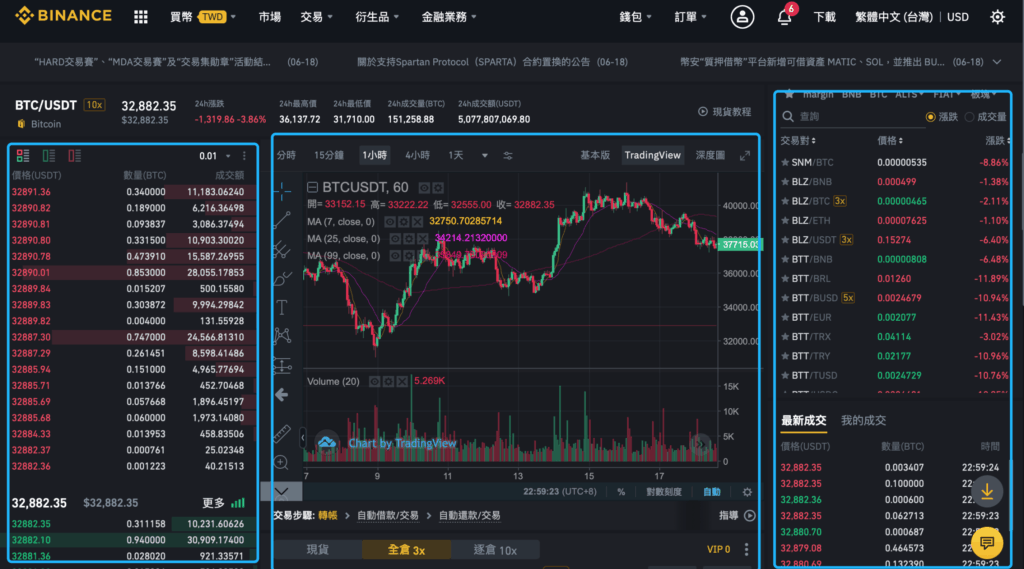Select the ruler measure tool
The image size is (1024, 569).
[x=281, y=433]
